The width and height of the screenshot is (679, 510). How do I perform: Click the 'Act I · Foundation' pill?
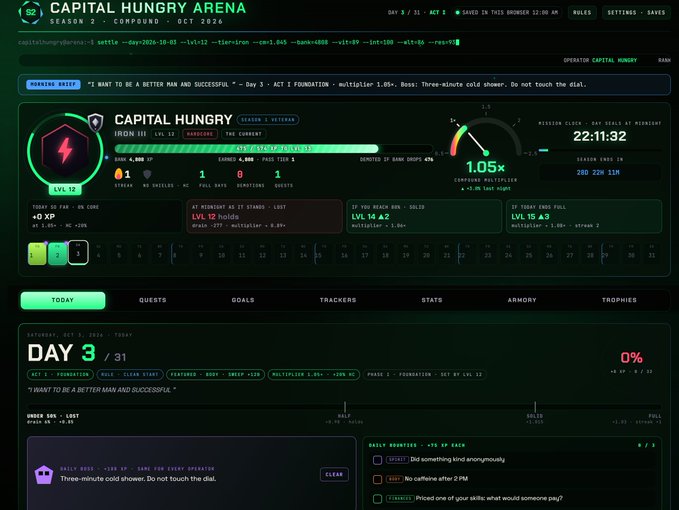tap(60, 374)
